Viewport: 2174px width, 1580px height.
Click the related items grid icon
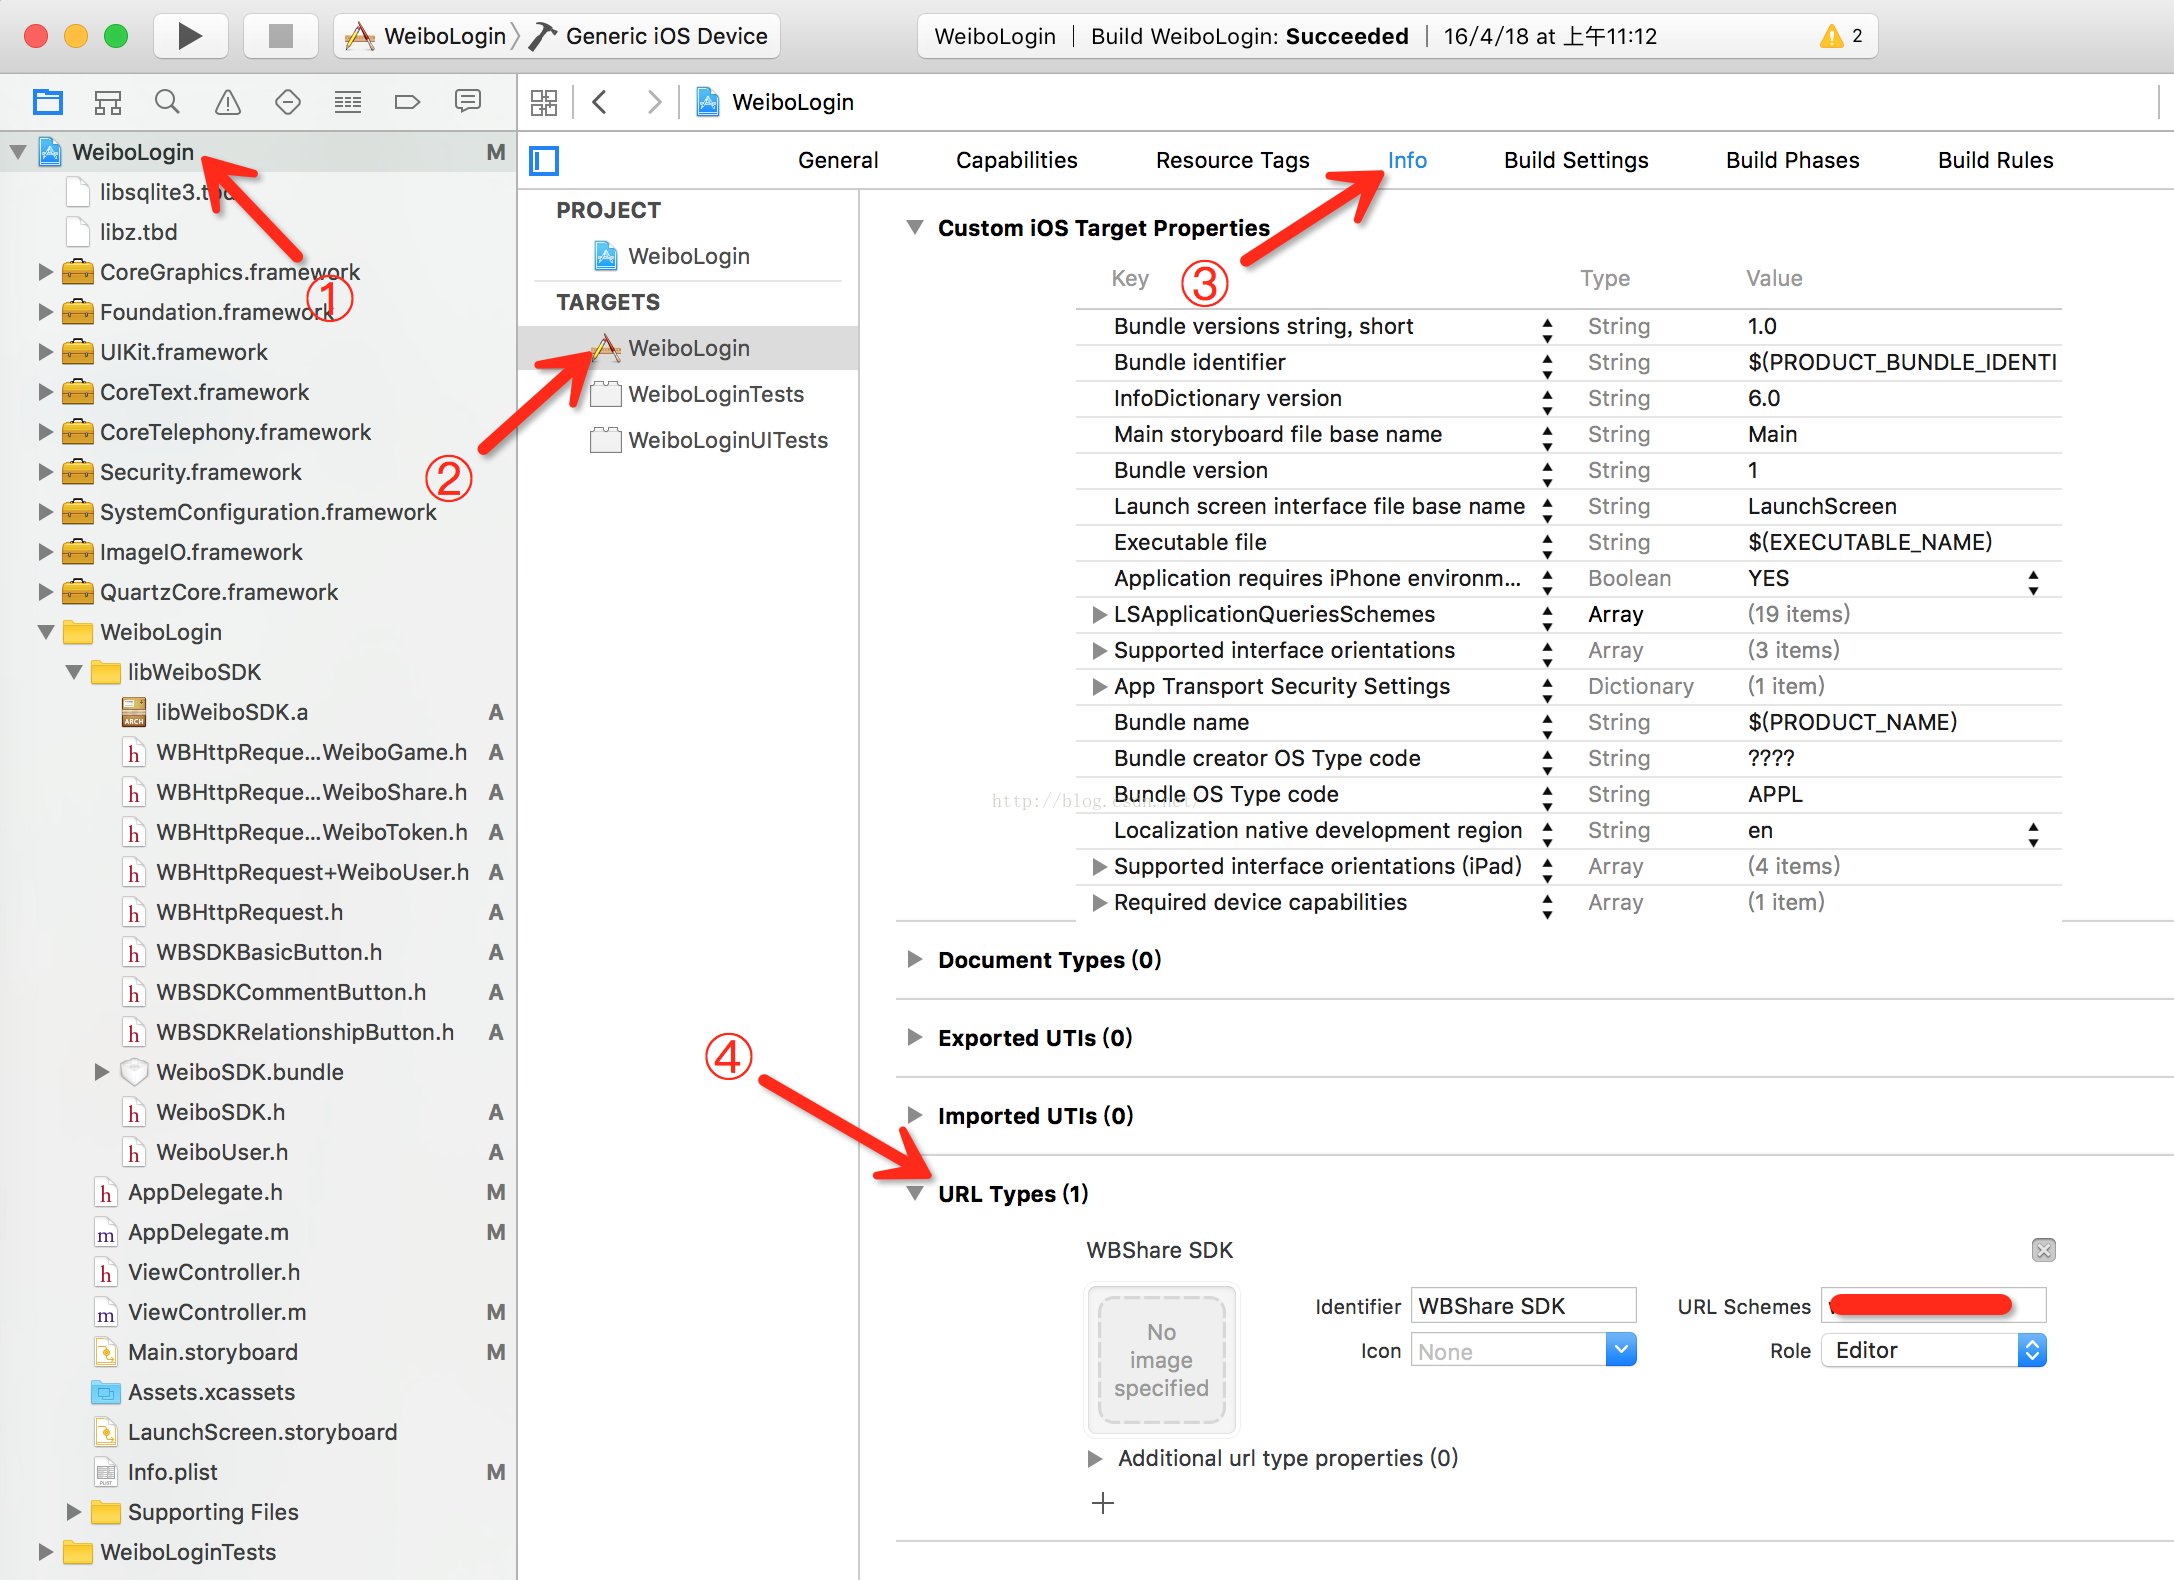(x=544, y=102)
